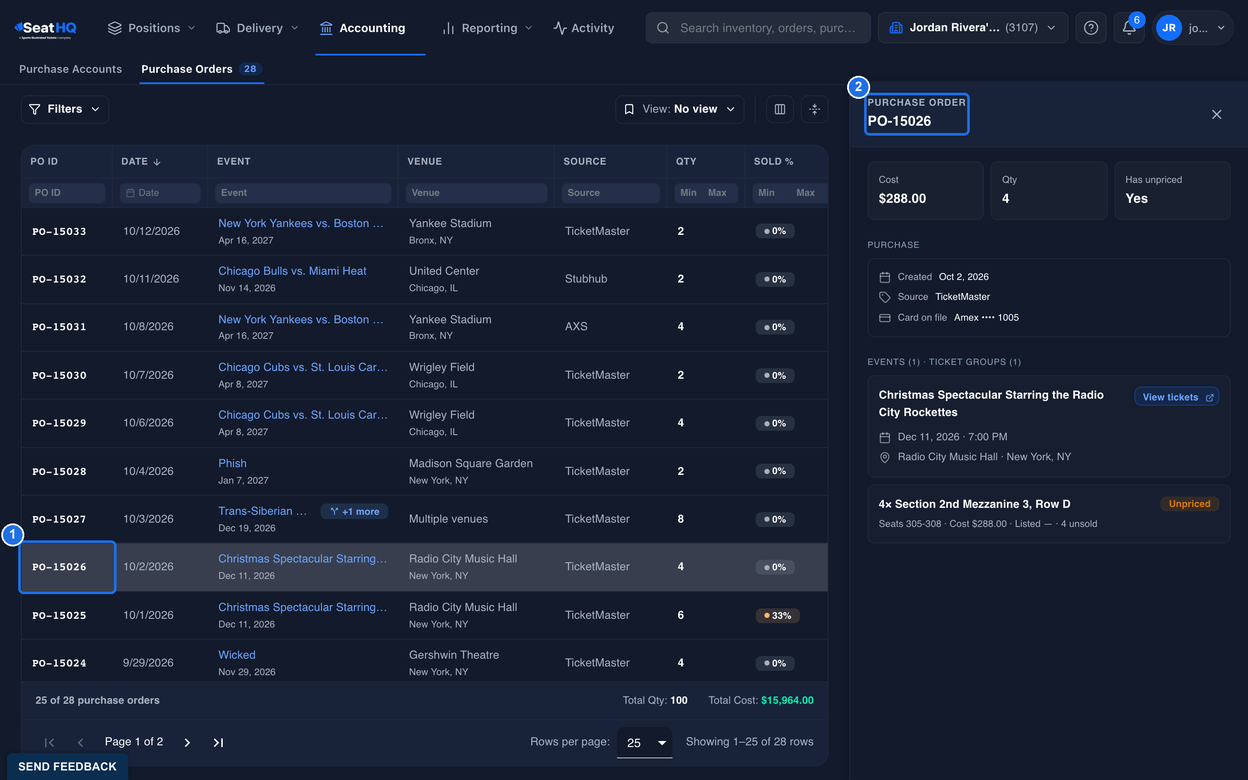Switch to Purchase Accounts tab
Screen dimensions: 1248x780
pyautogui.click(x=70, y=69)
